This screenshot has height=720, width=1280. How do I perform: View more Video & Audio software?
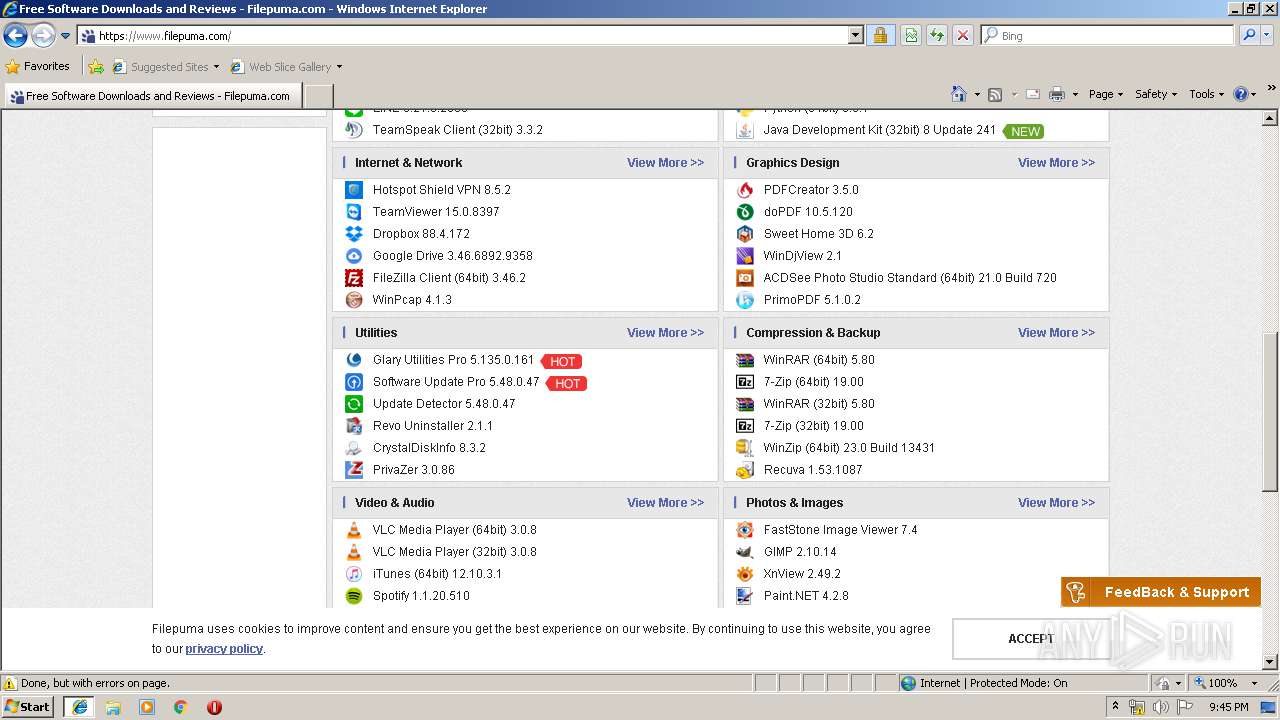point(665,503)
